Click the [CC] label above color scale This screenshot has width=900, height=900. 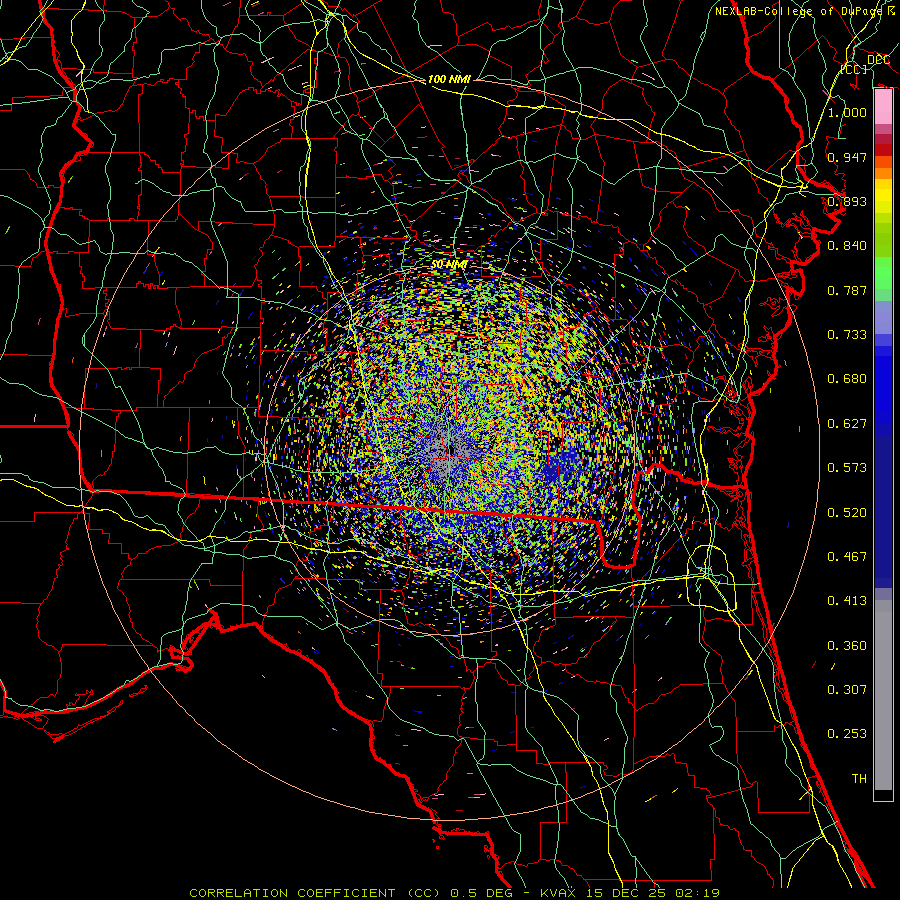[x=855, y=69]
